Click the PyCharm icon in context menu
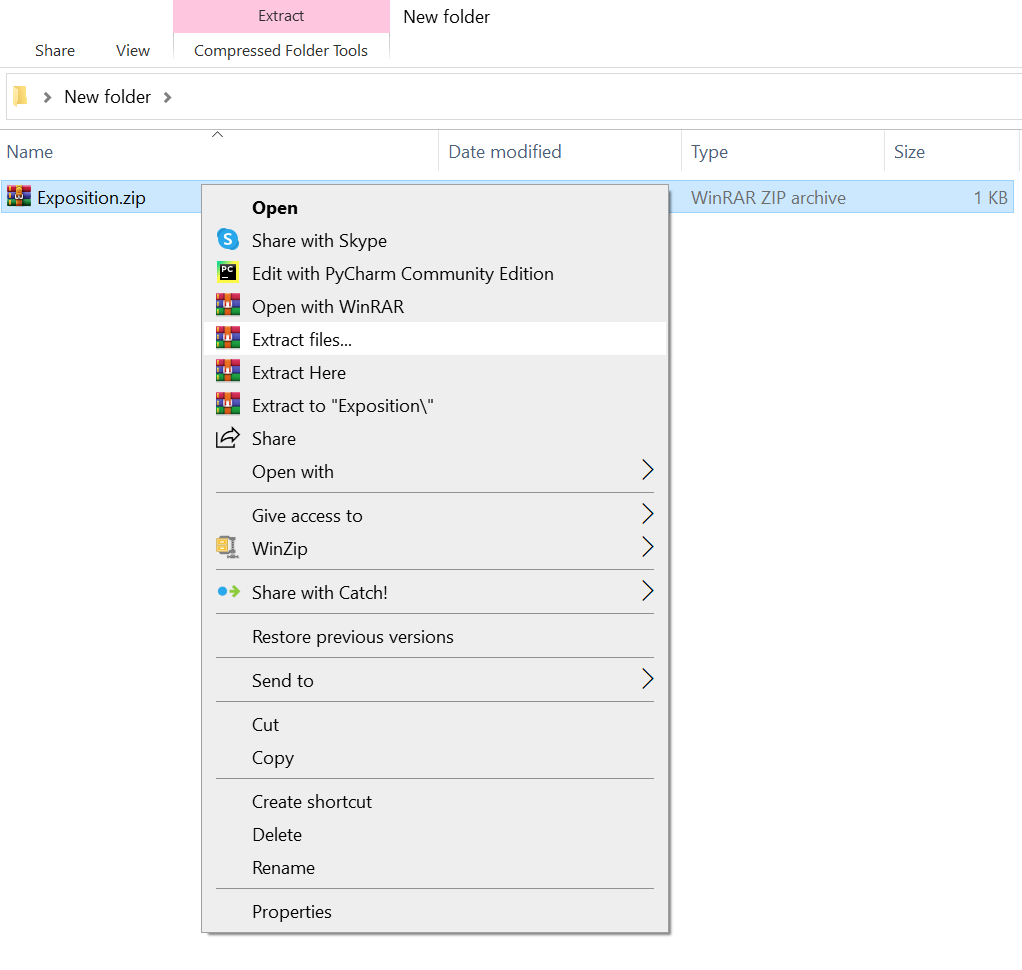The width and height of the screenshot is (1022, 970). 227,272
